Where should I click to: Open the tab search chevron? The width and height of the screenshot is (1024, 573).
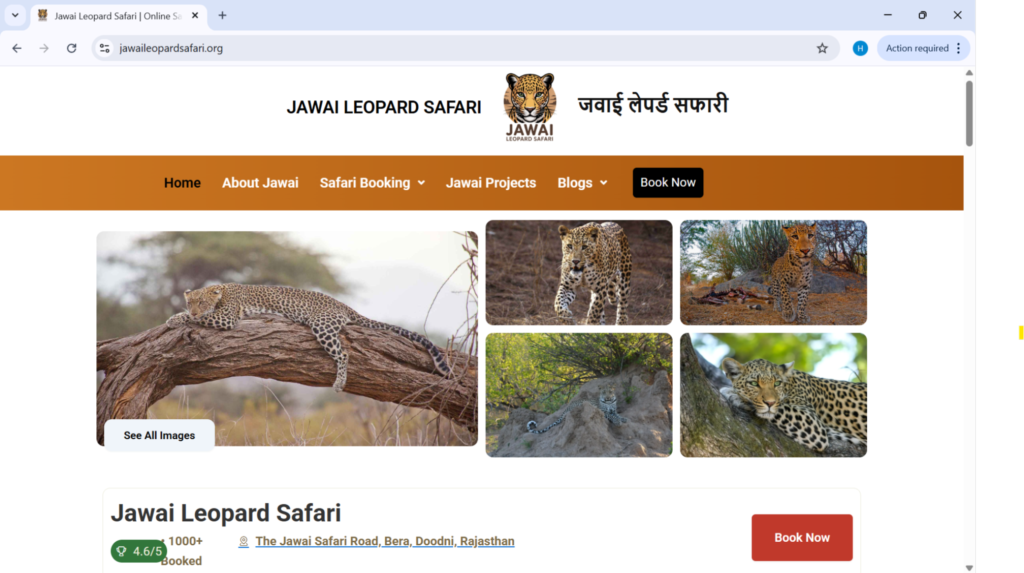point(15,16)
